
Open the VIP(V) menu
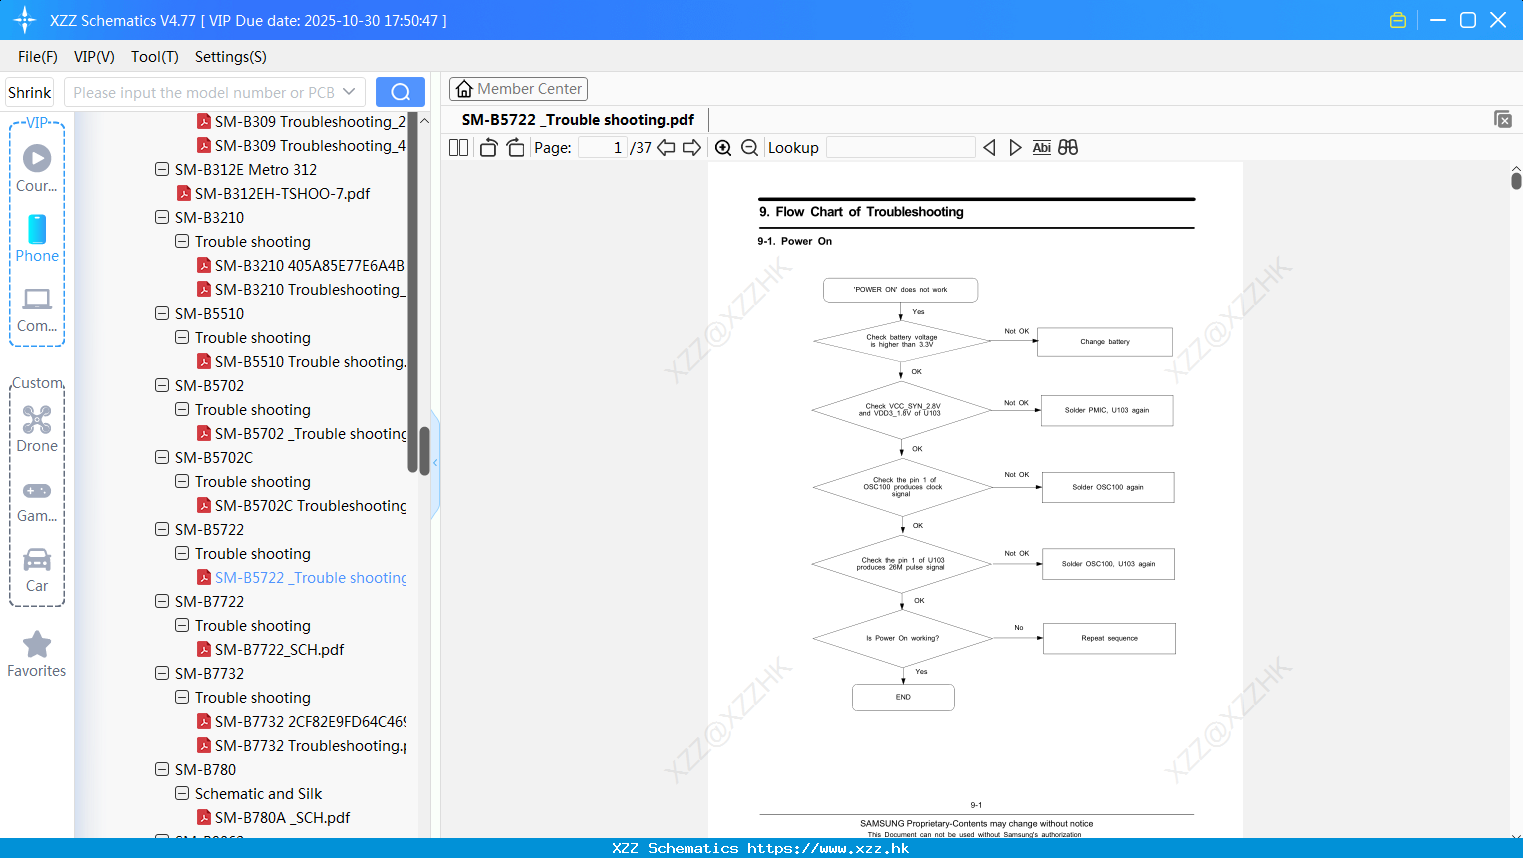tap(94, 57)
